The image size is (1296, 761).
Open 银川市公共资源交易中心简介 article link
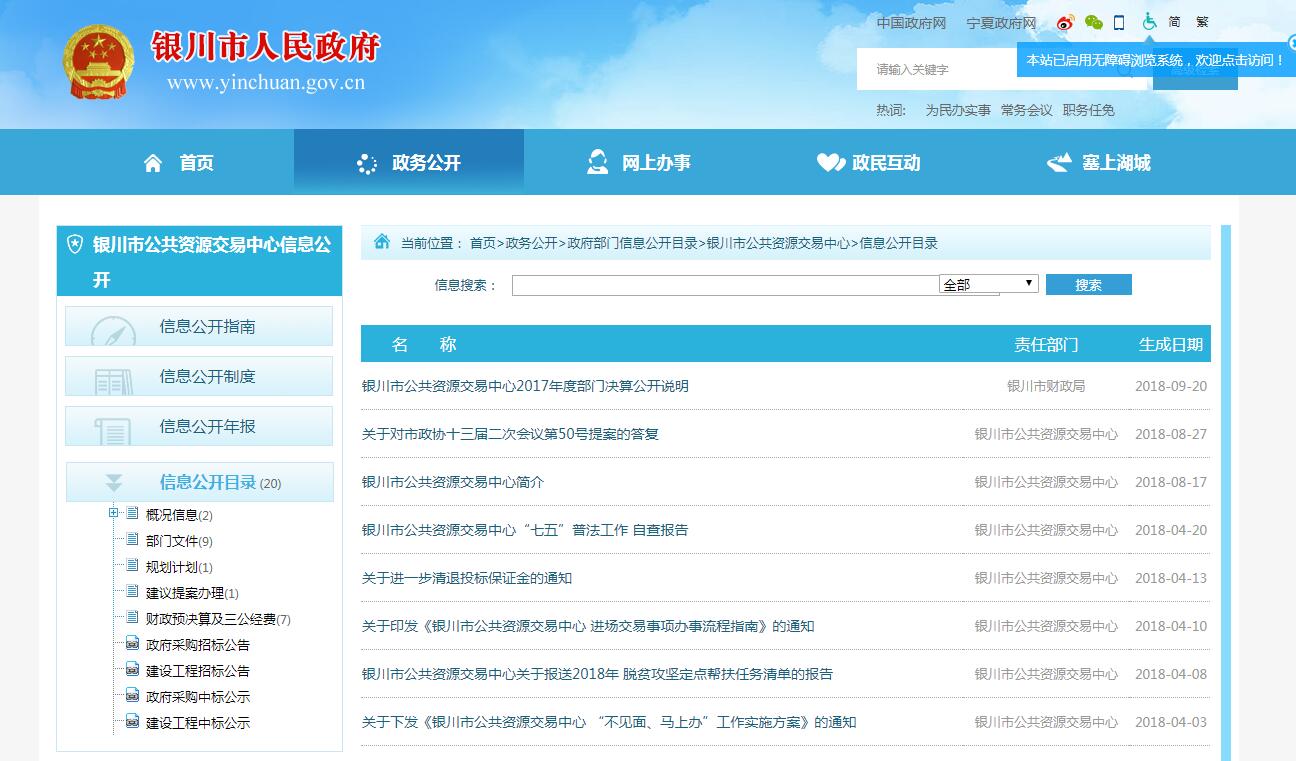coord(453,482)
